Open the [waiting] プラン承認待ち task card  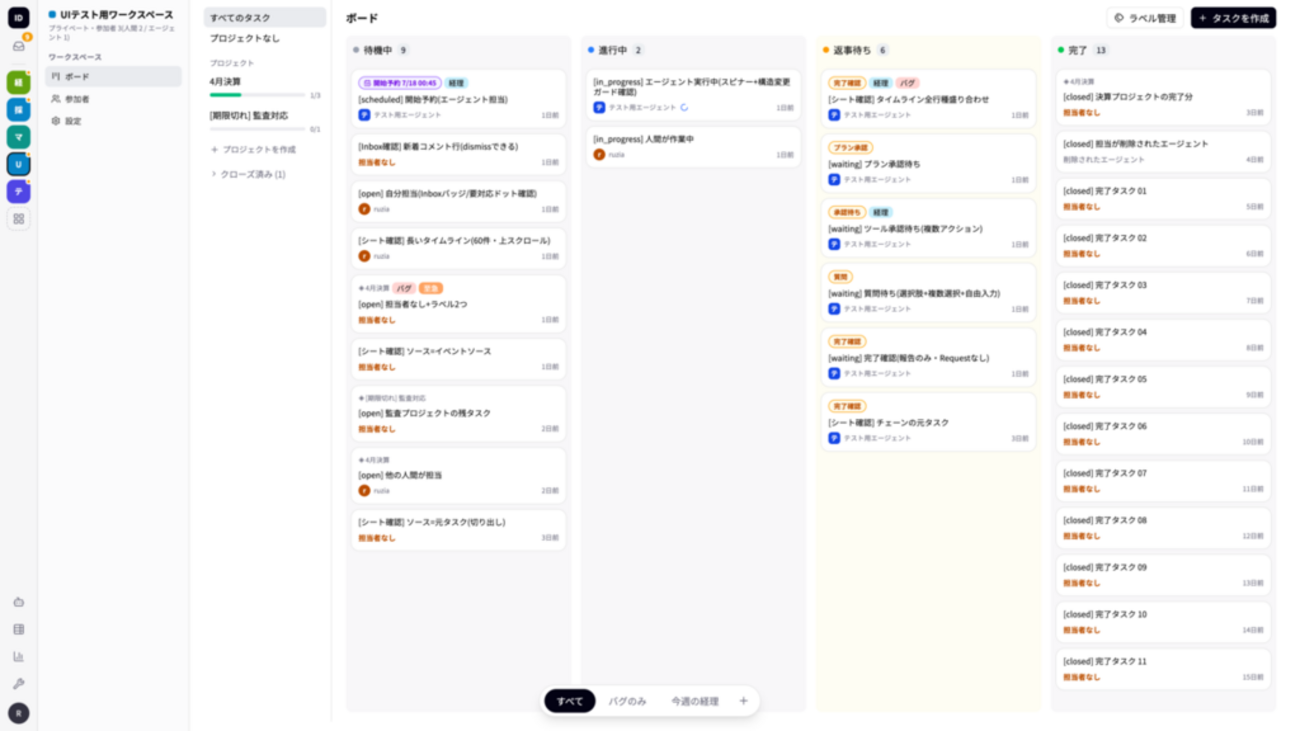pos(928,163)
